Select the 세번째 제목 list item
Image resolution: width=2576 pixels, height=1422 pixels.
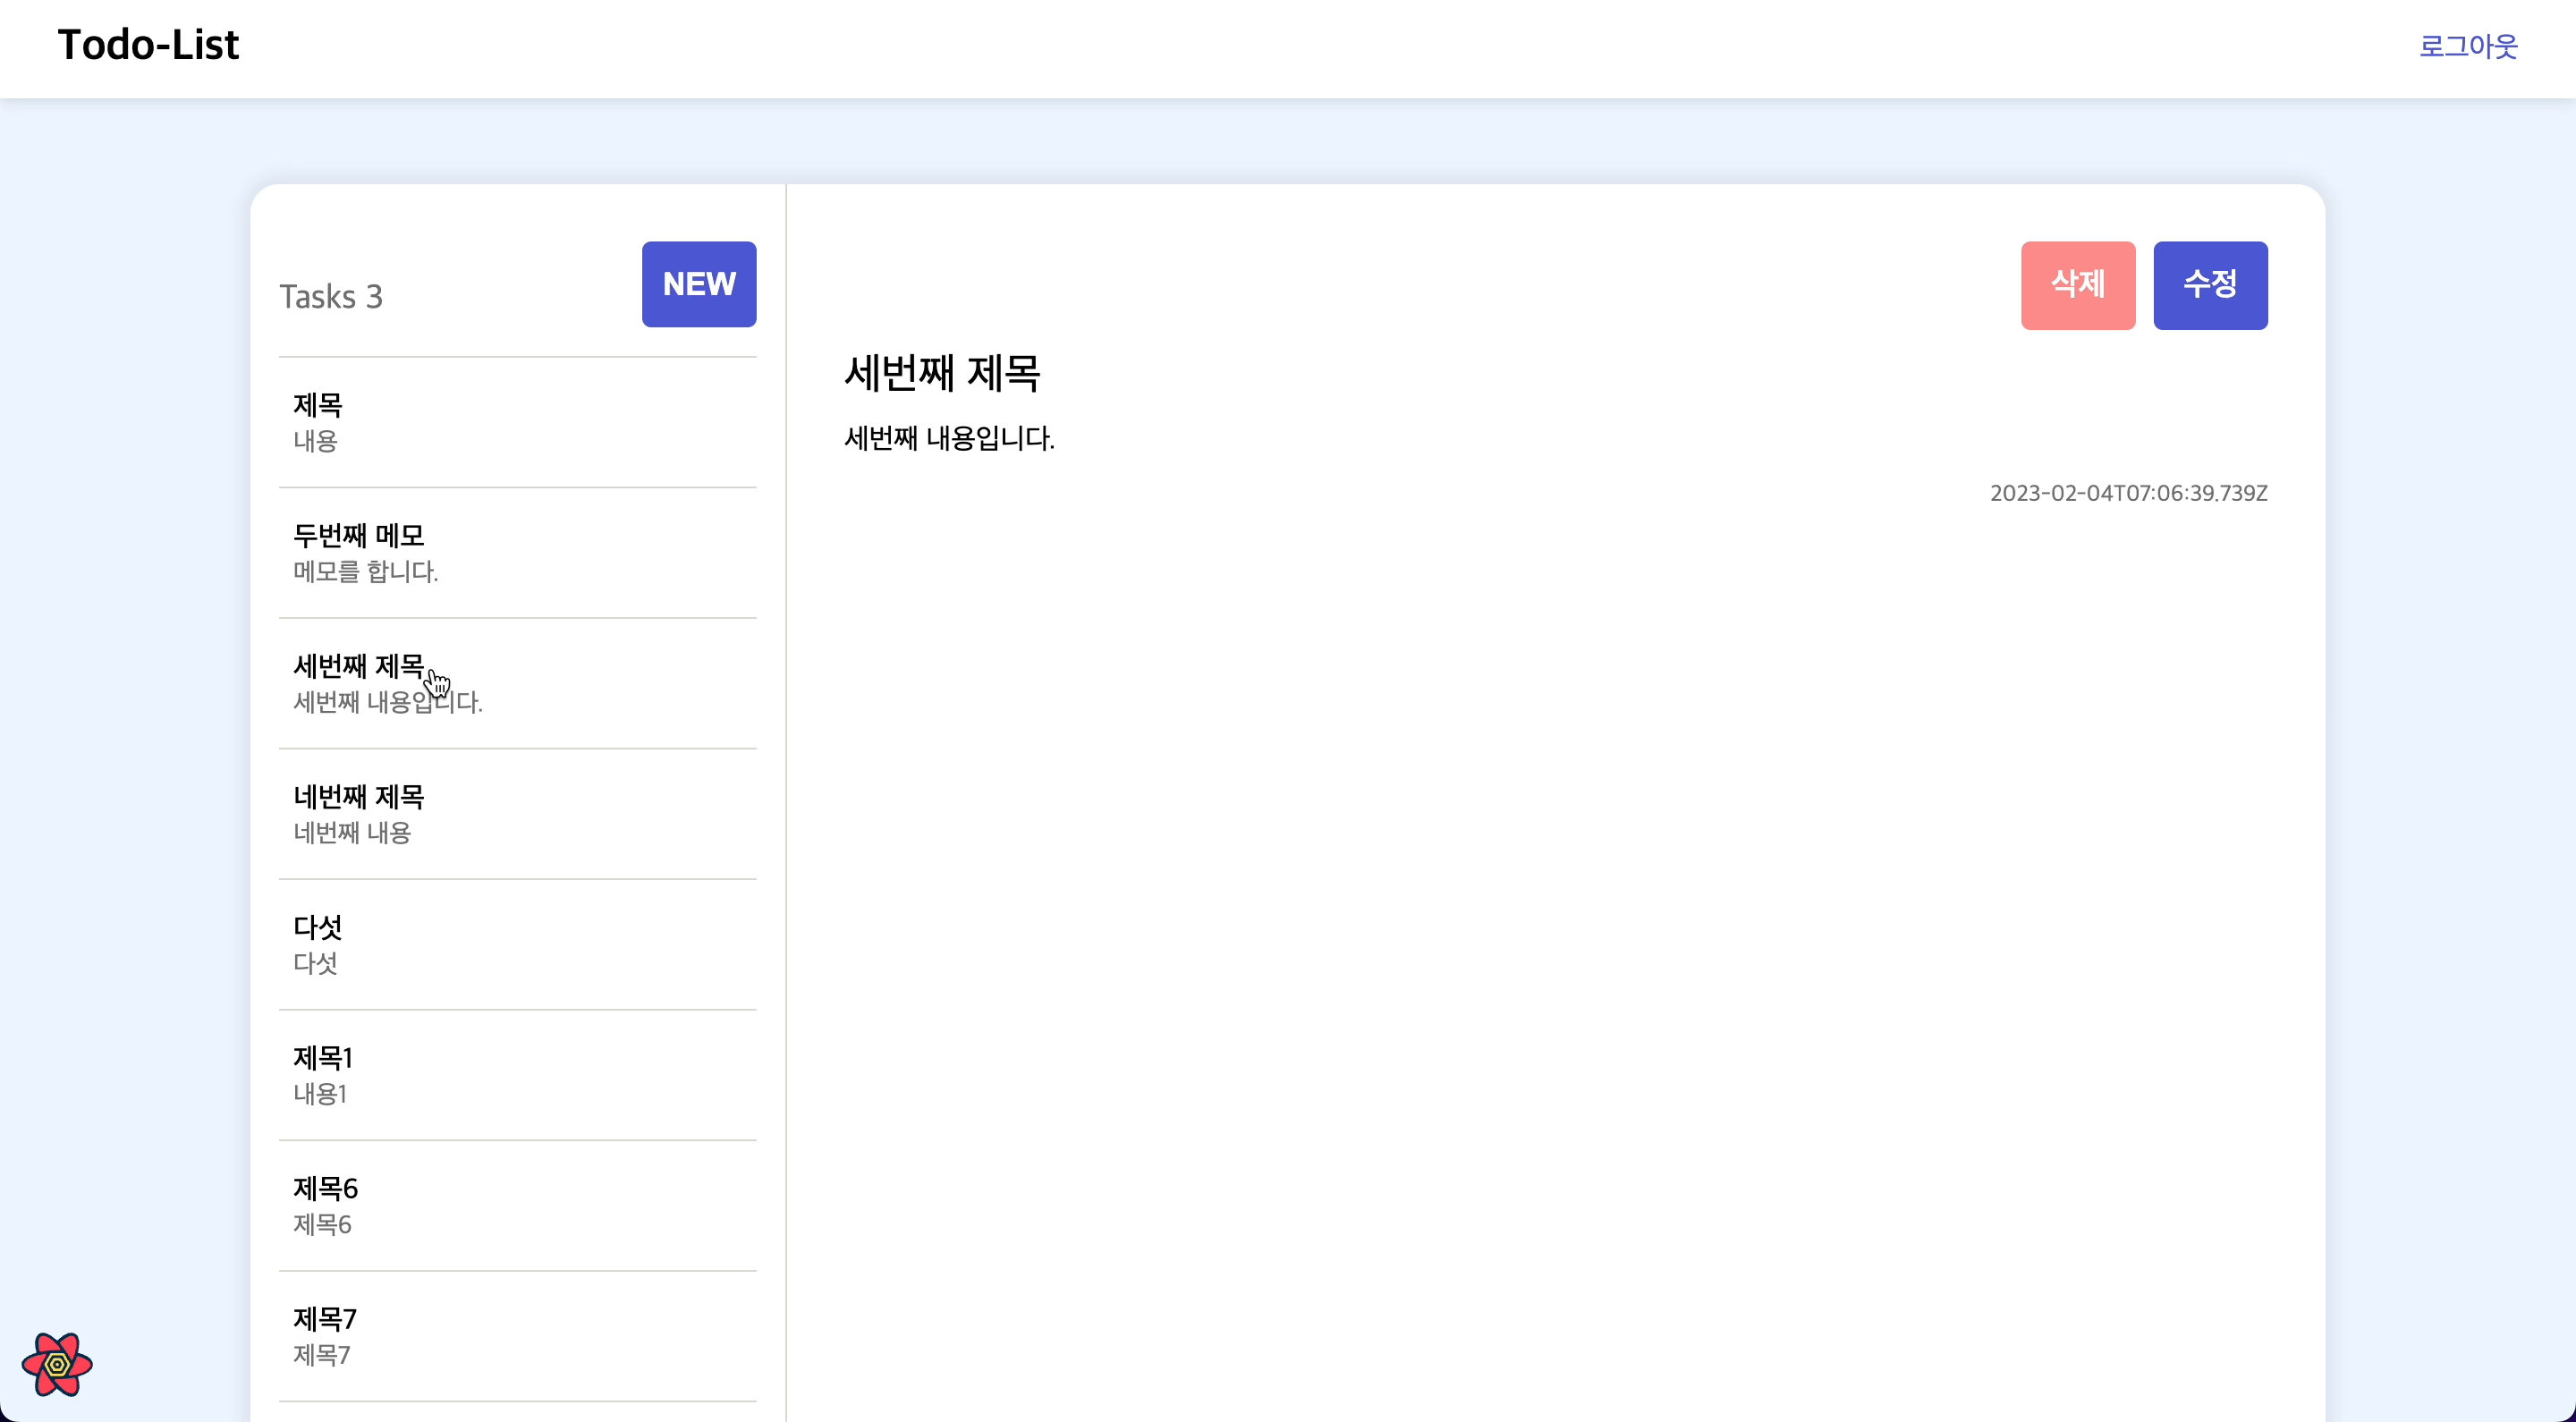[517, 683]
